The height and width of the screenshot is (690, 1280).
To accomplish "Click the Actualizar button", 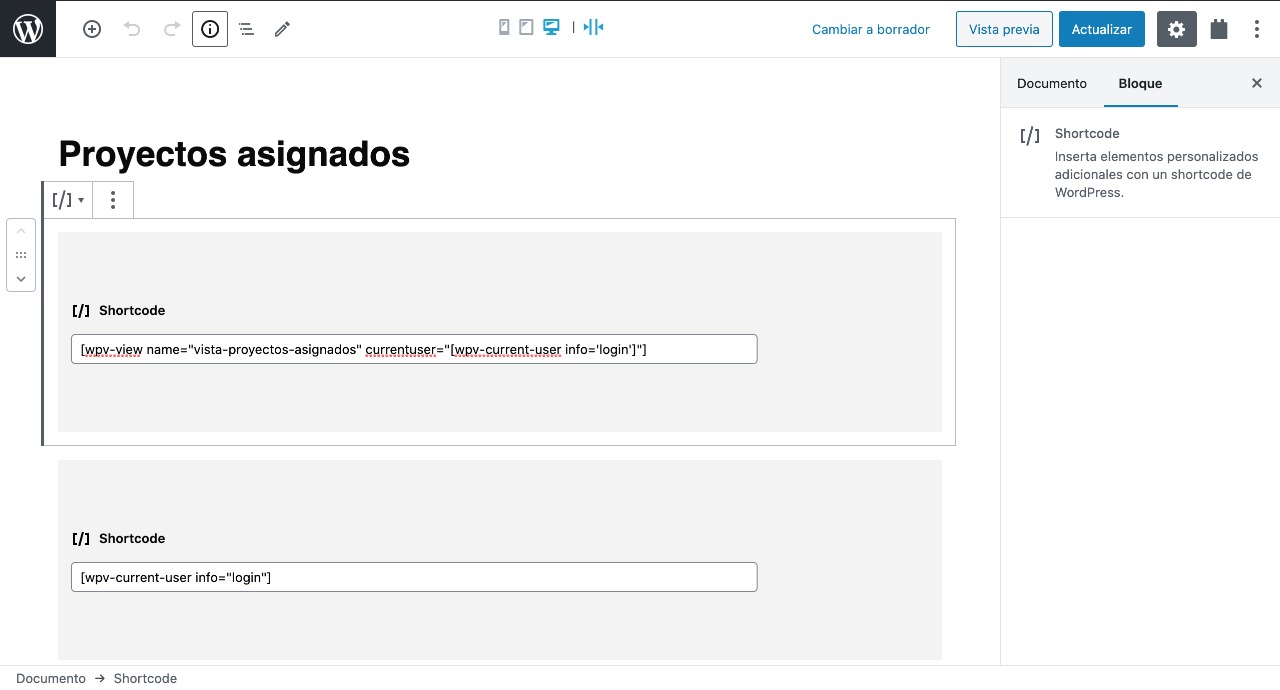I will 1101,29.
